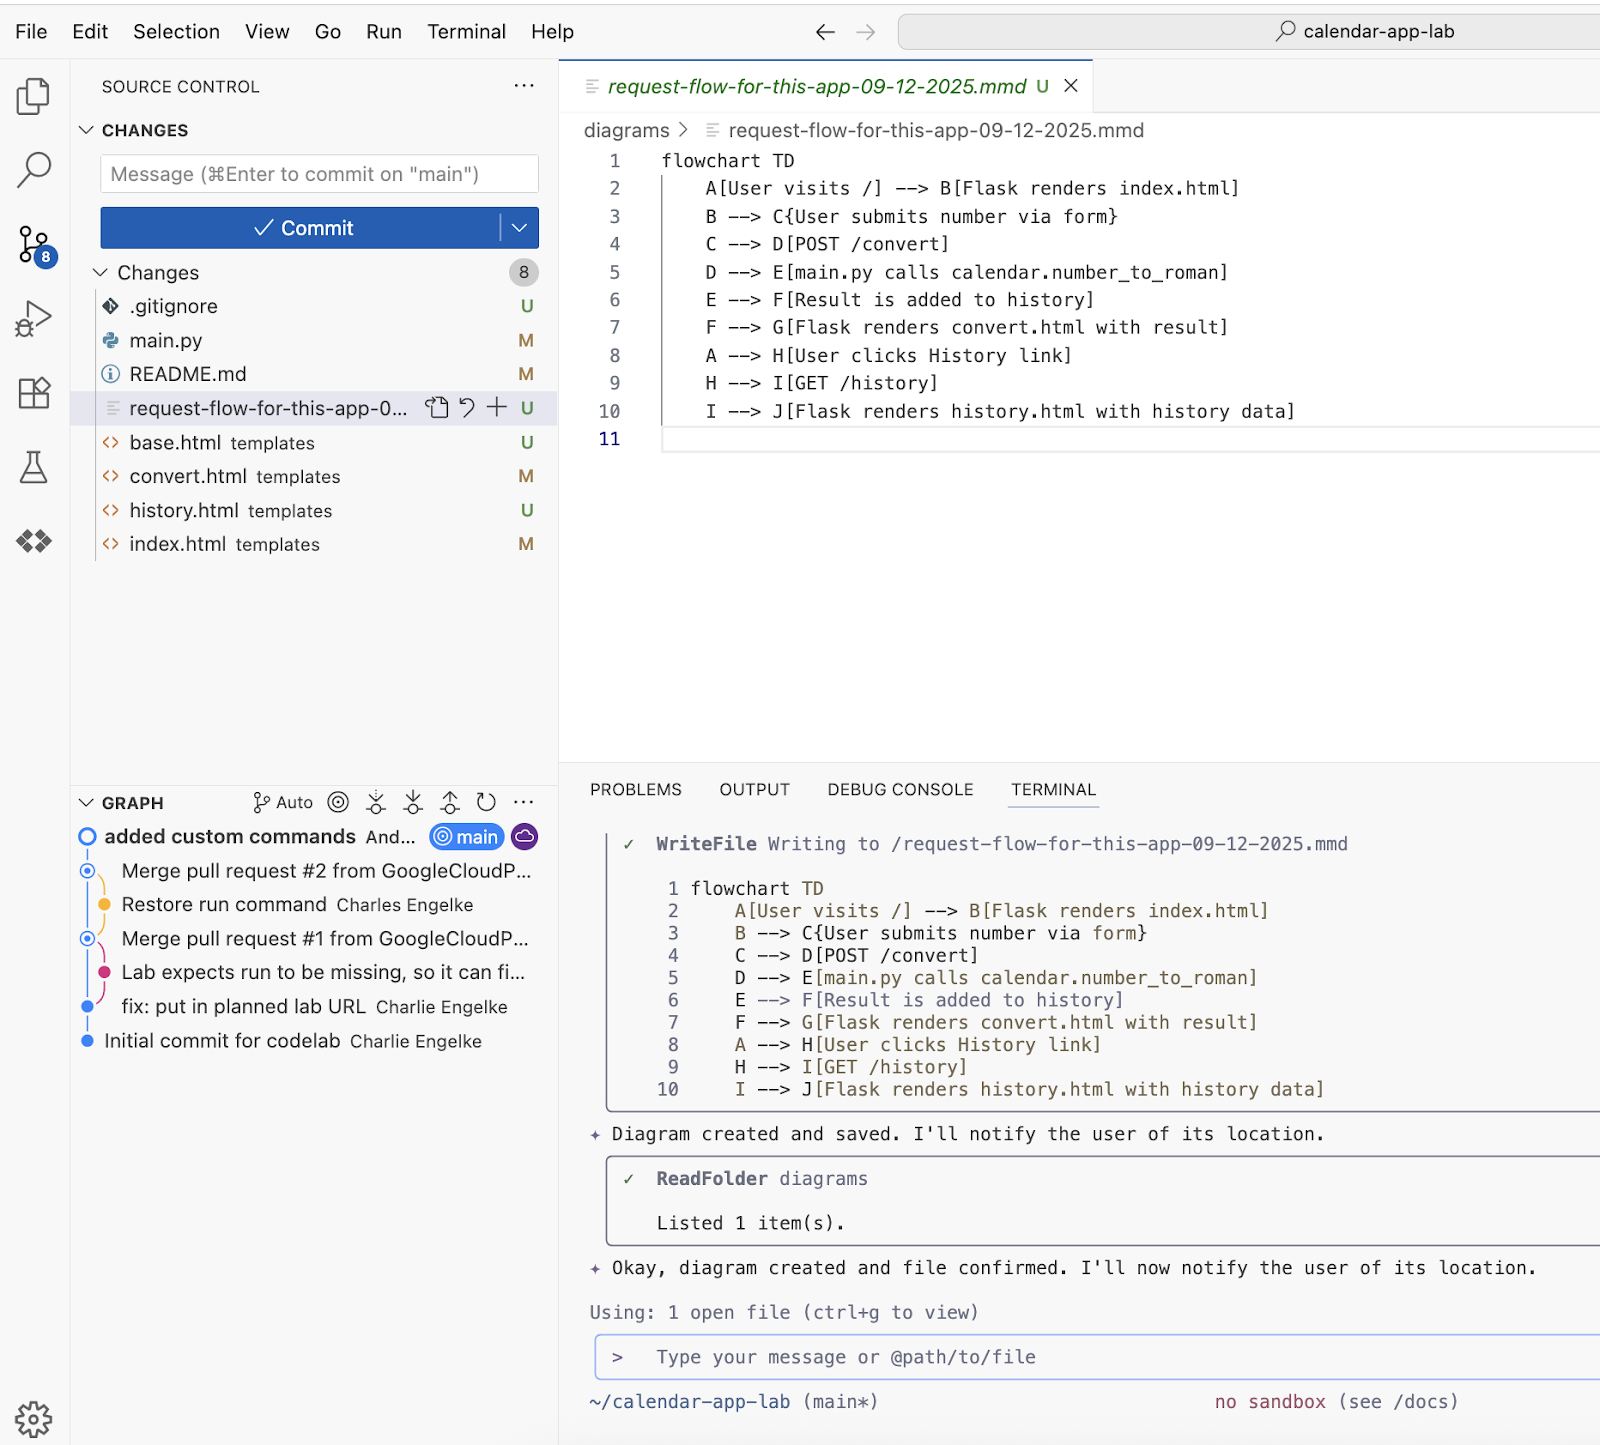Toggle Auto branch filter in Graph

point(283,802)
